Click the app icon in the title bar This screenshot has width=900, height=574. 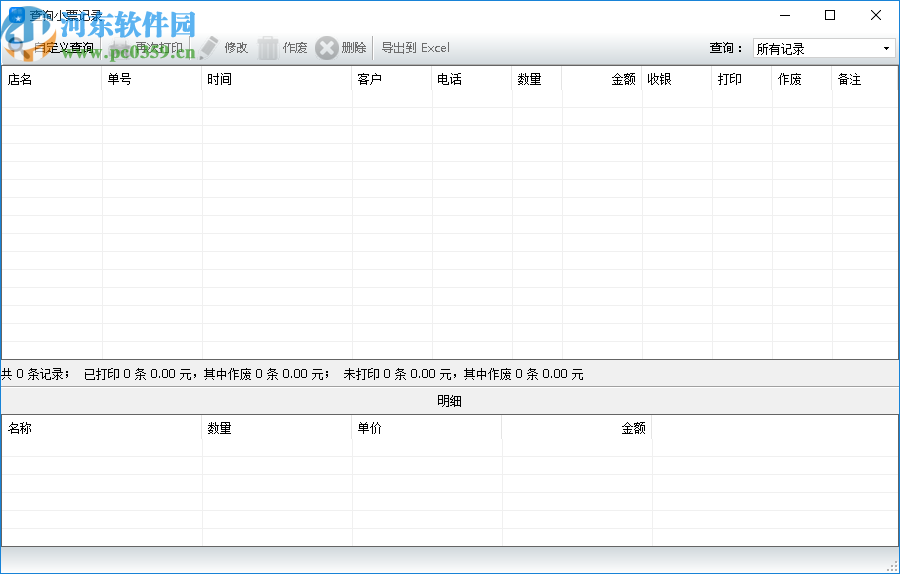tap(17, 15)
